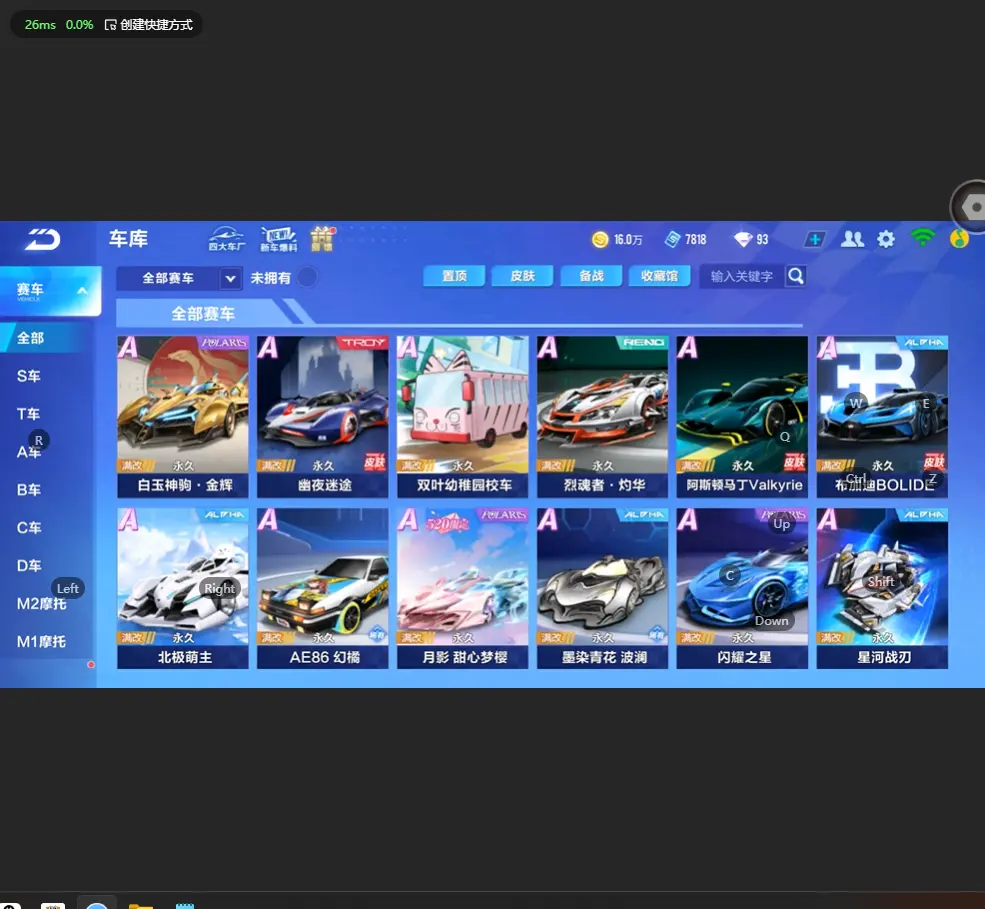Select the 布加迪BOLIDE car card
The height and width of the screenshot is (909, 985).
pyautogui.click(x=882, y=416)
